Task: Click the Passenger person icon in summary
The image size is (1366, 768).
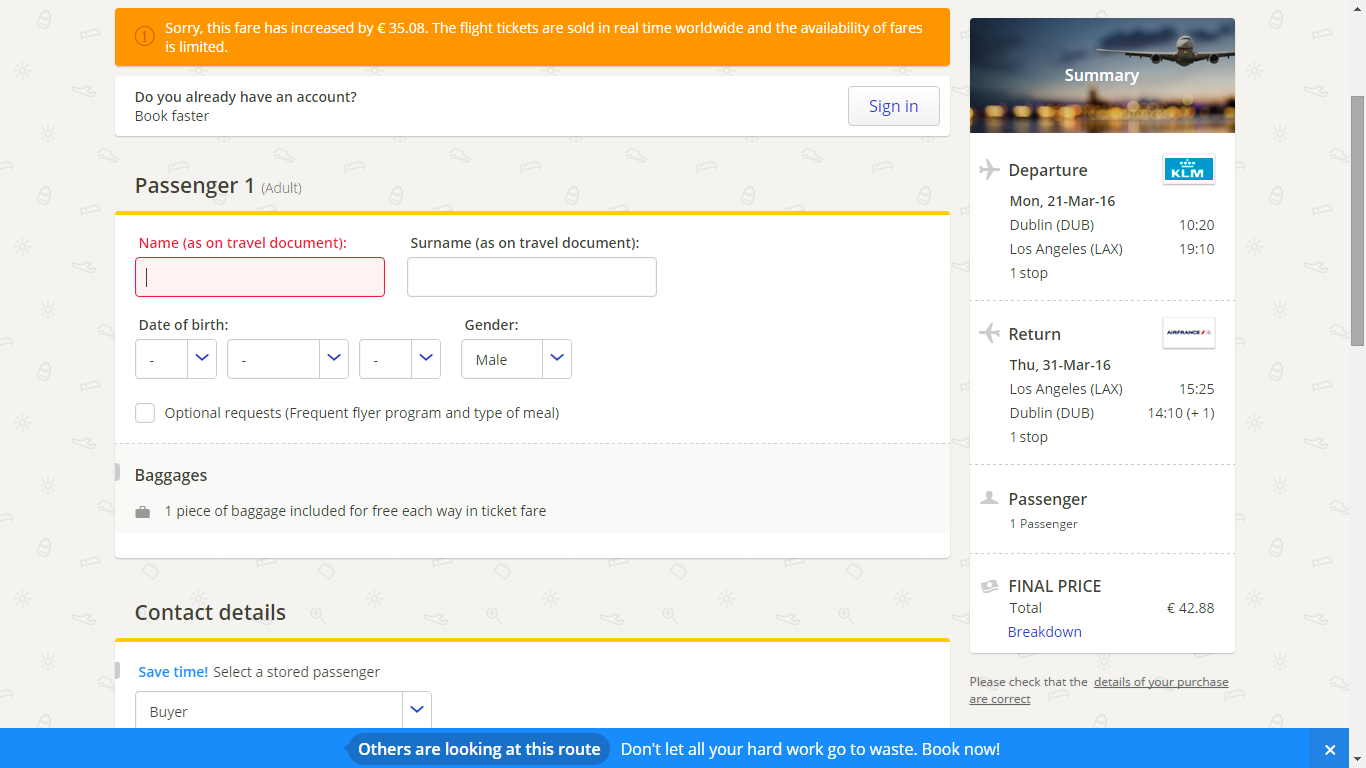Action: (989, 497)
